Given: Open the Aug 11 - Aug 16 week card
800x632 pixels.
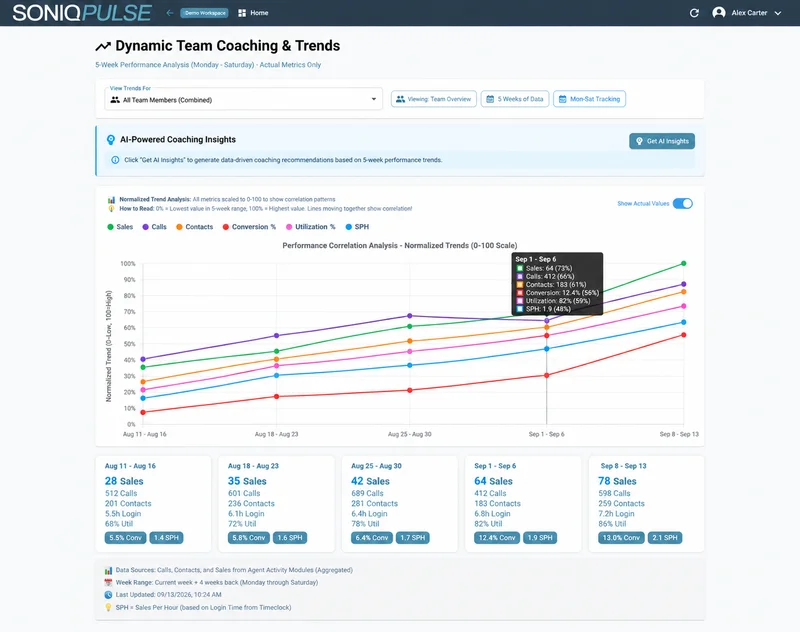Looking at the screenshot, I should click(x=153, y=504).
